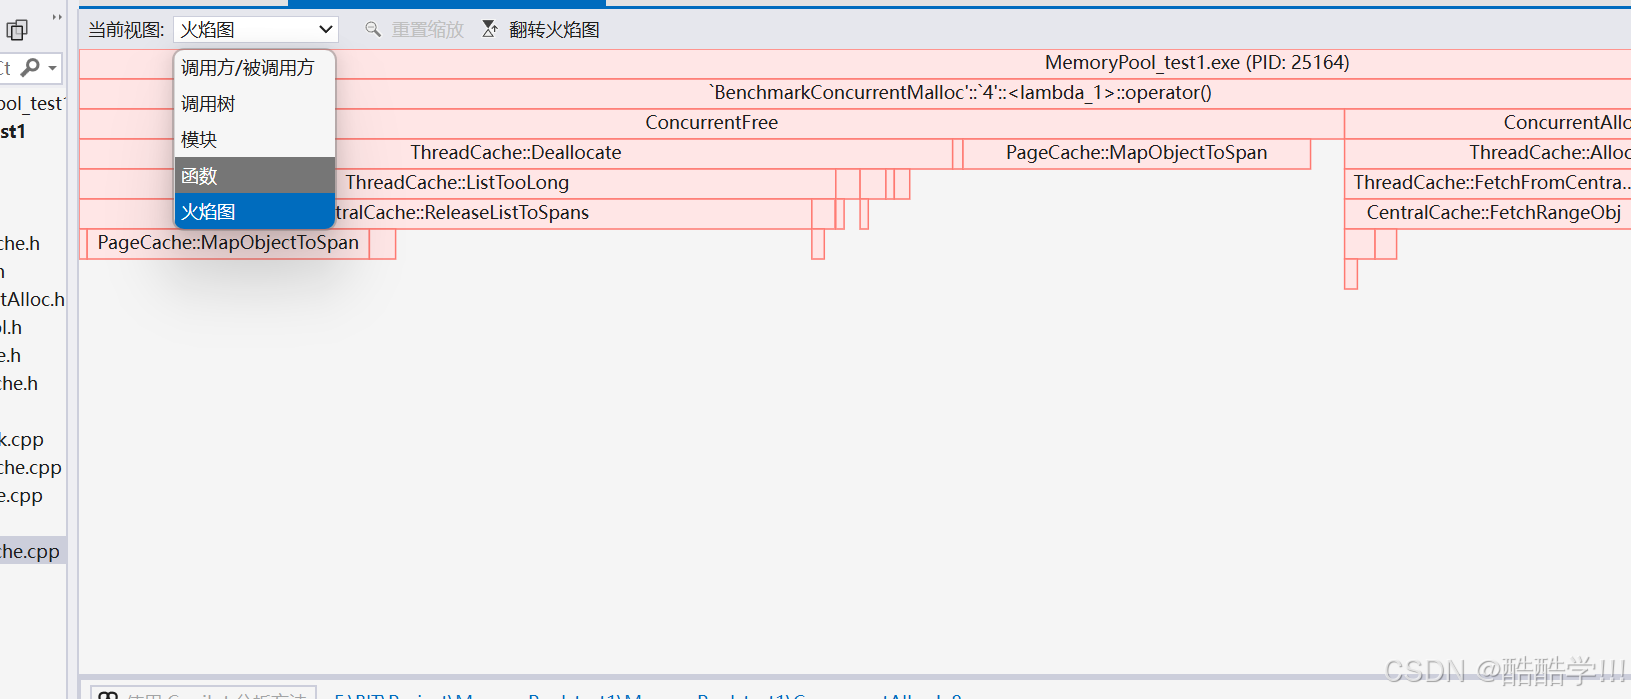
Task: Choose 函数 from the view list
Action: (x=255, y=176)
